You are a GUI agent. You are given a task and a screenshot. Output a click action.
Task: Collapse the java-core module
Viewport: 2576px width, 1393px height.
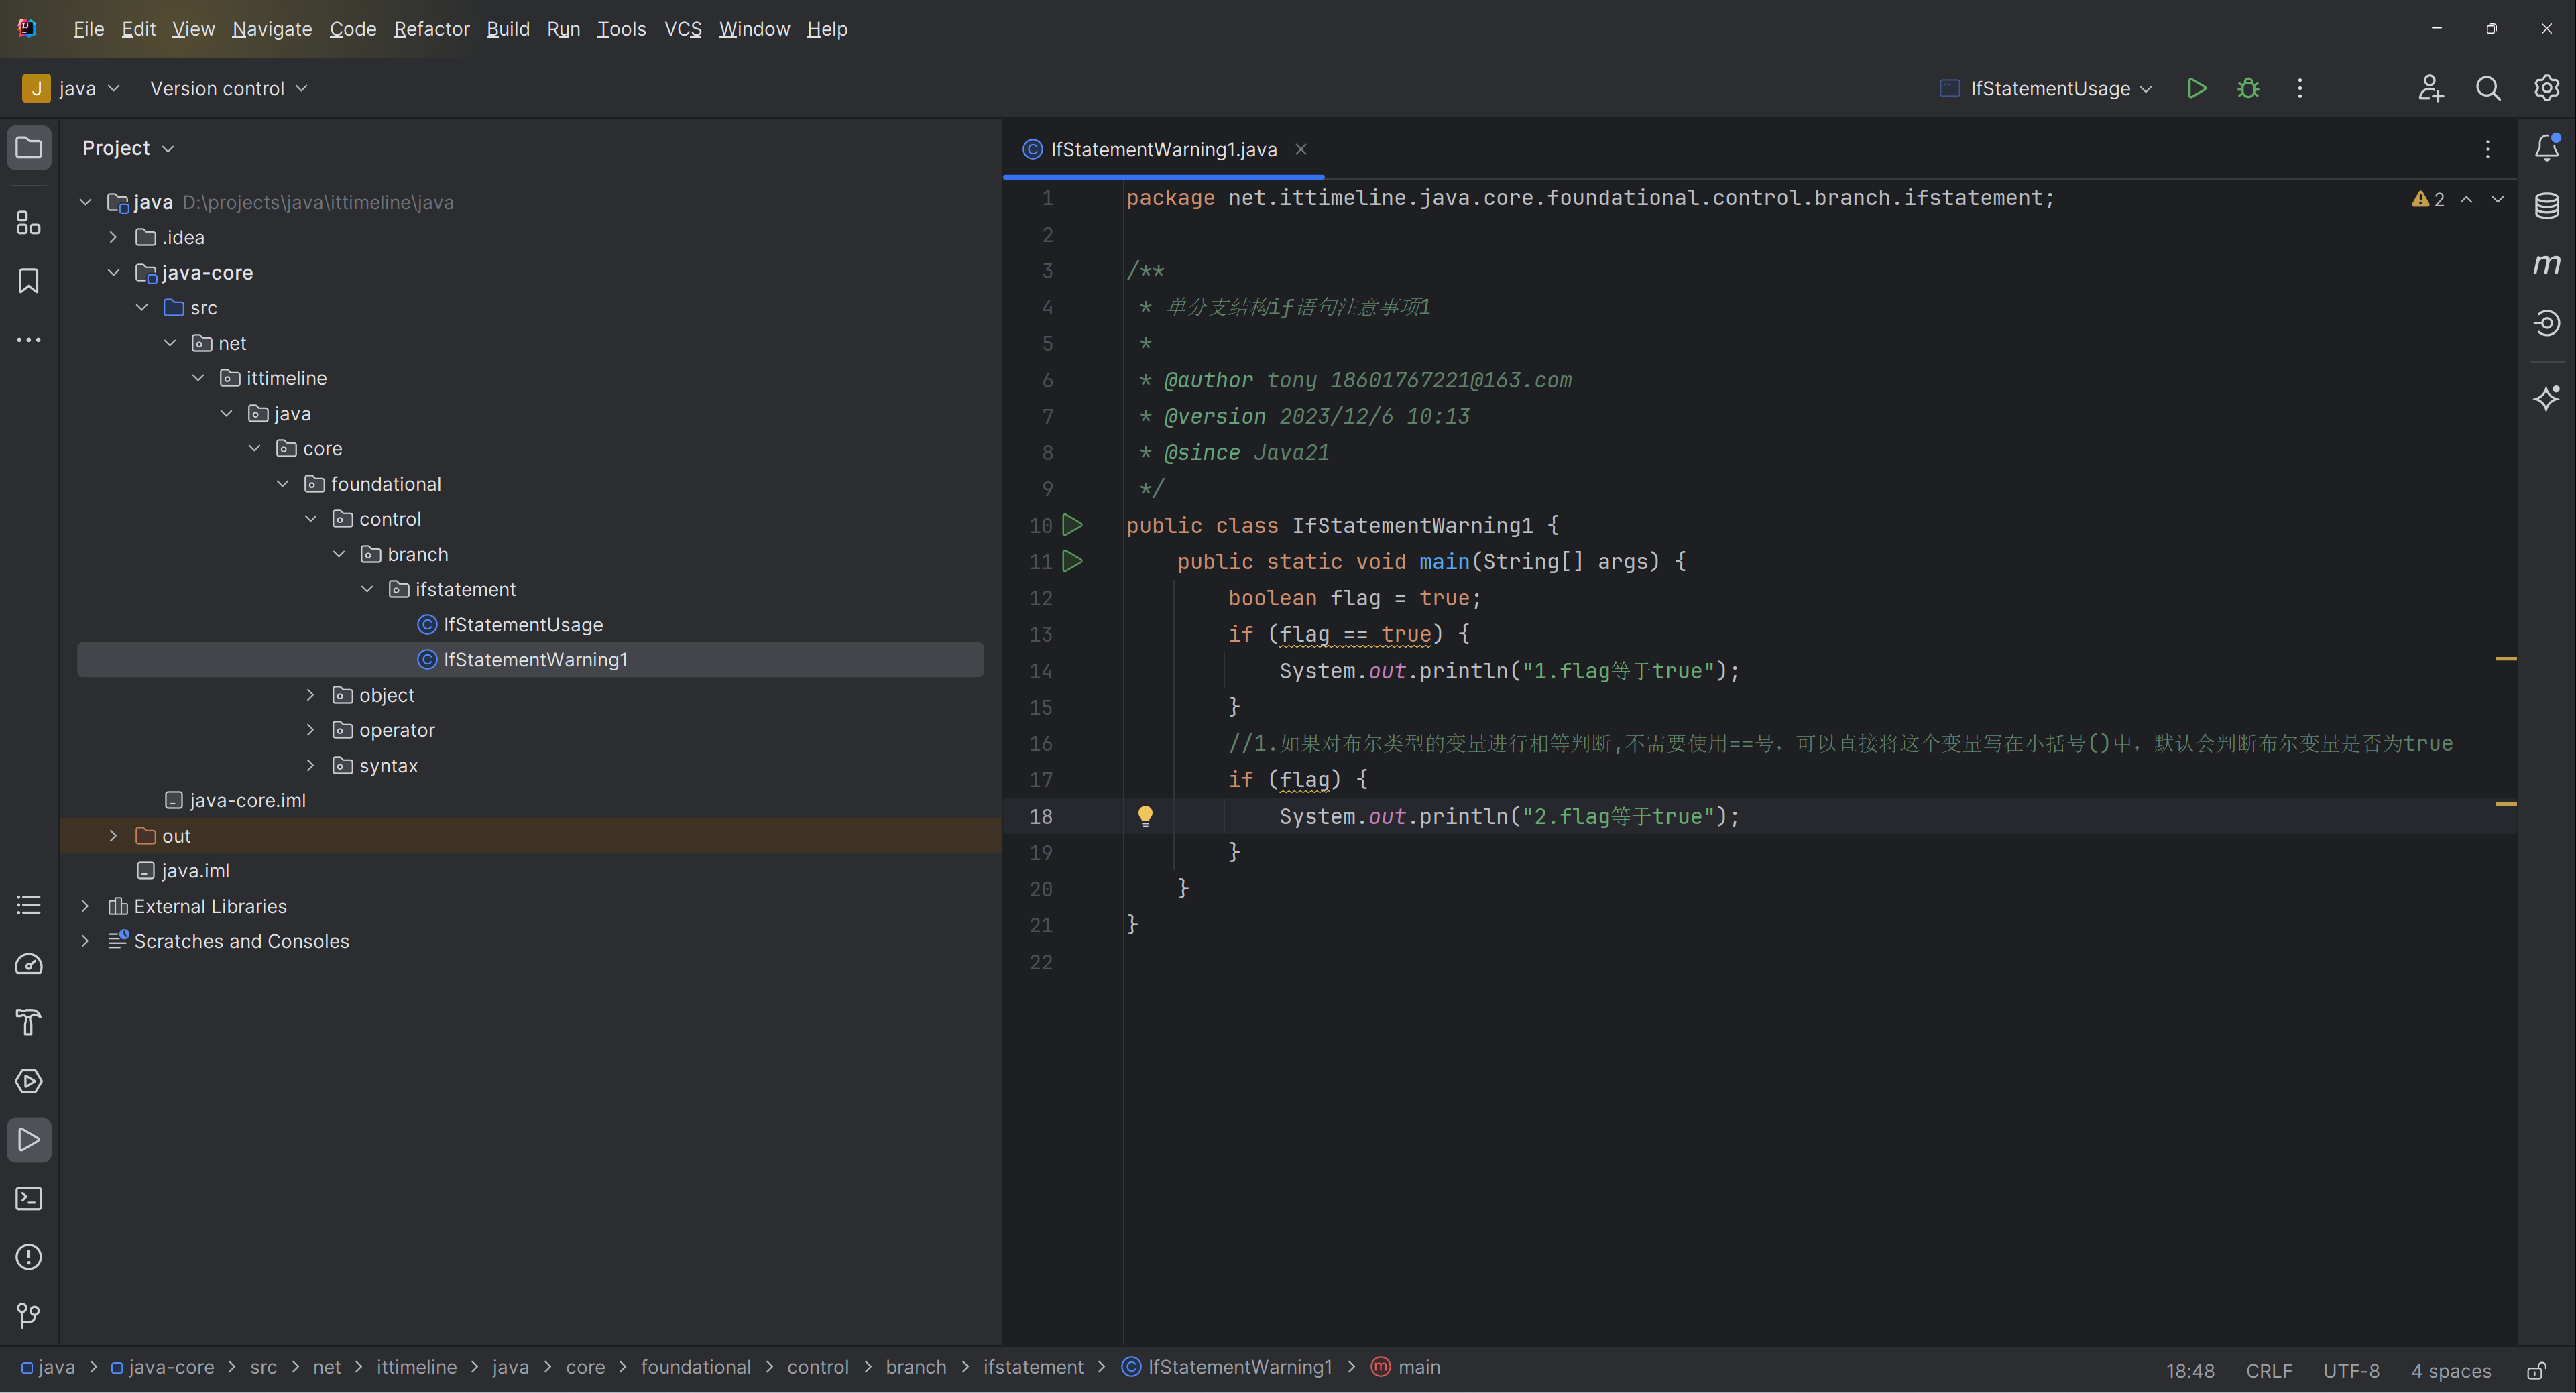(x=113, y=272)
